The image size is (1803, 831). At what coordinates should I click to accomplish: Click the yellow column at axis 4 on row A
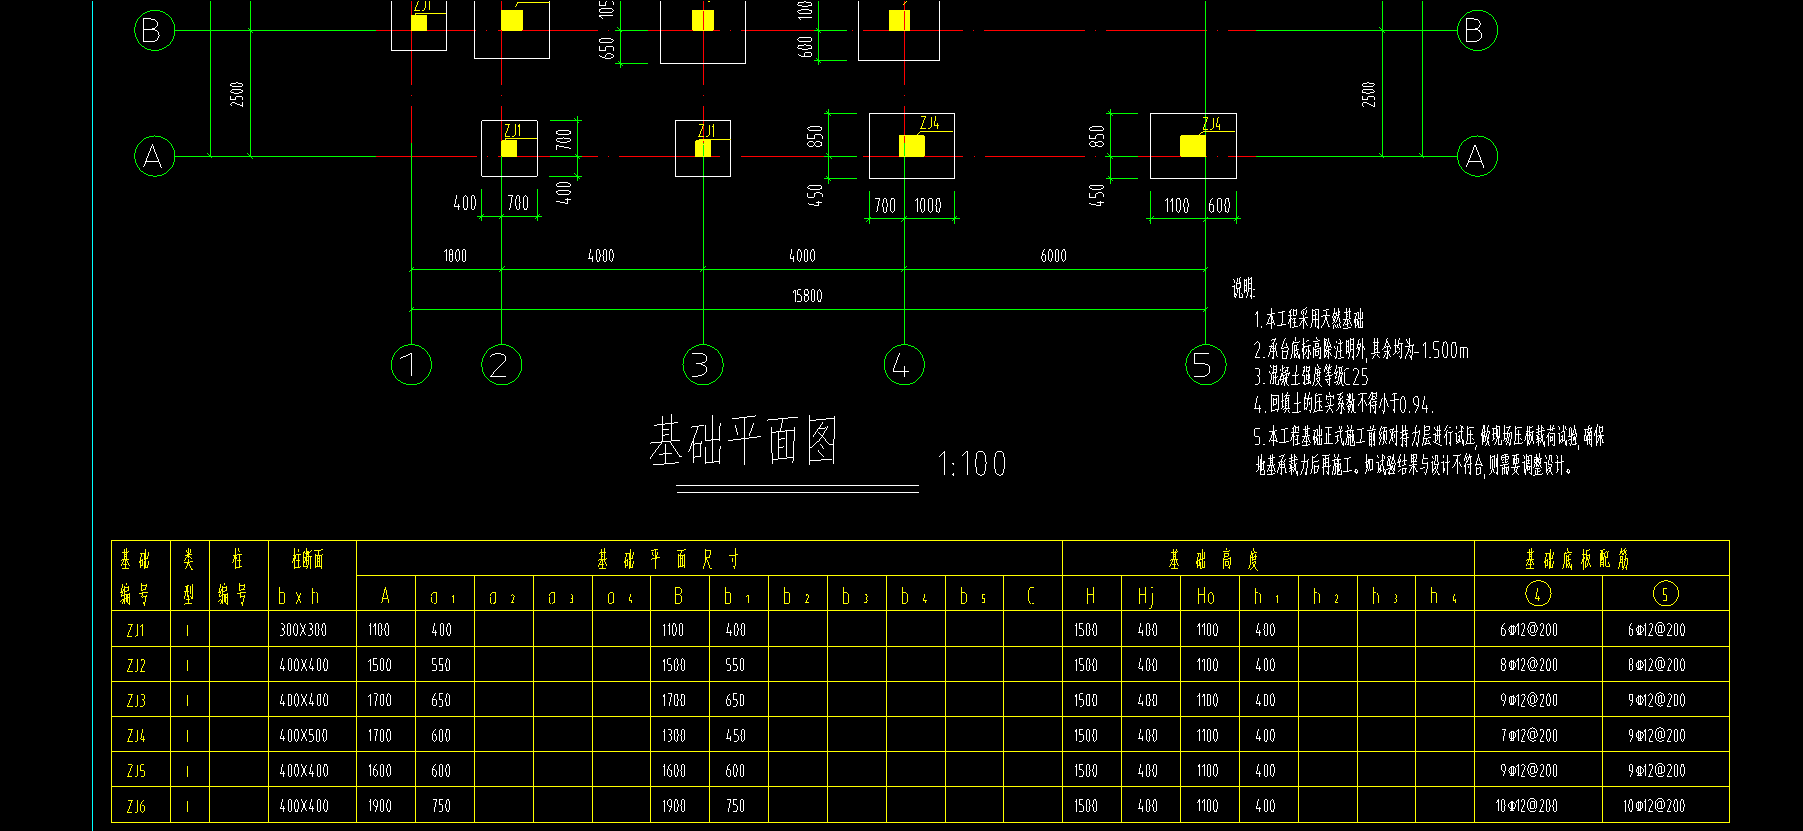[911, 146]
